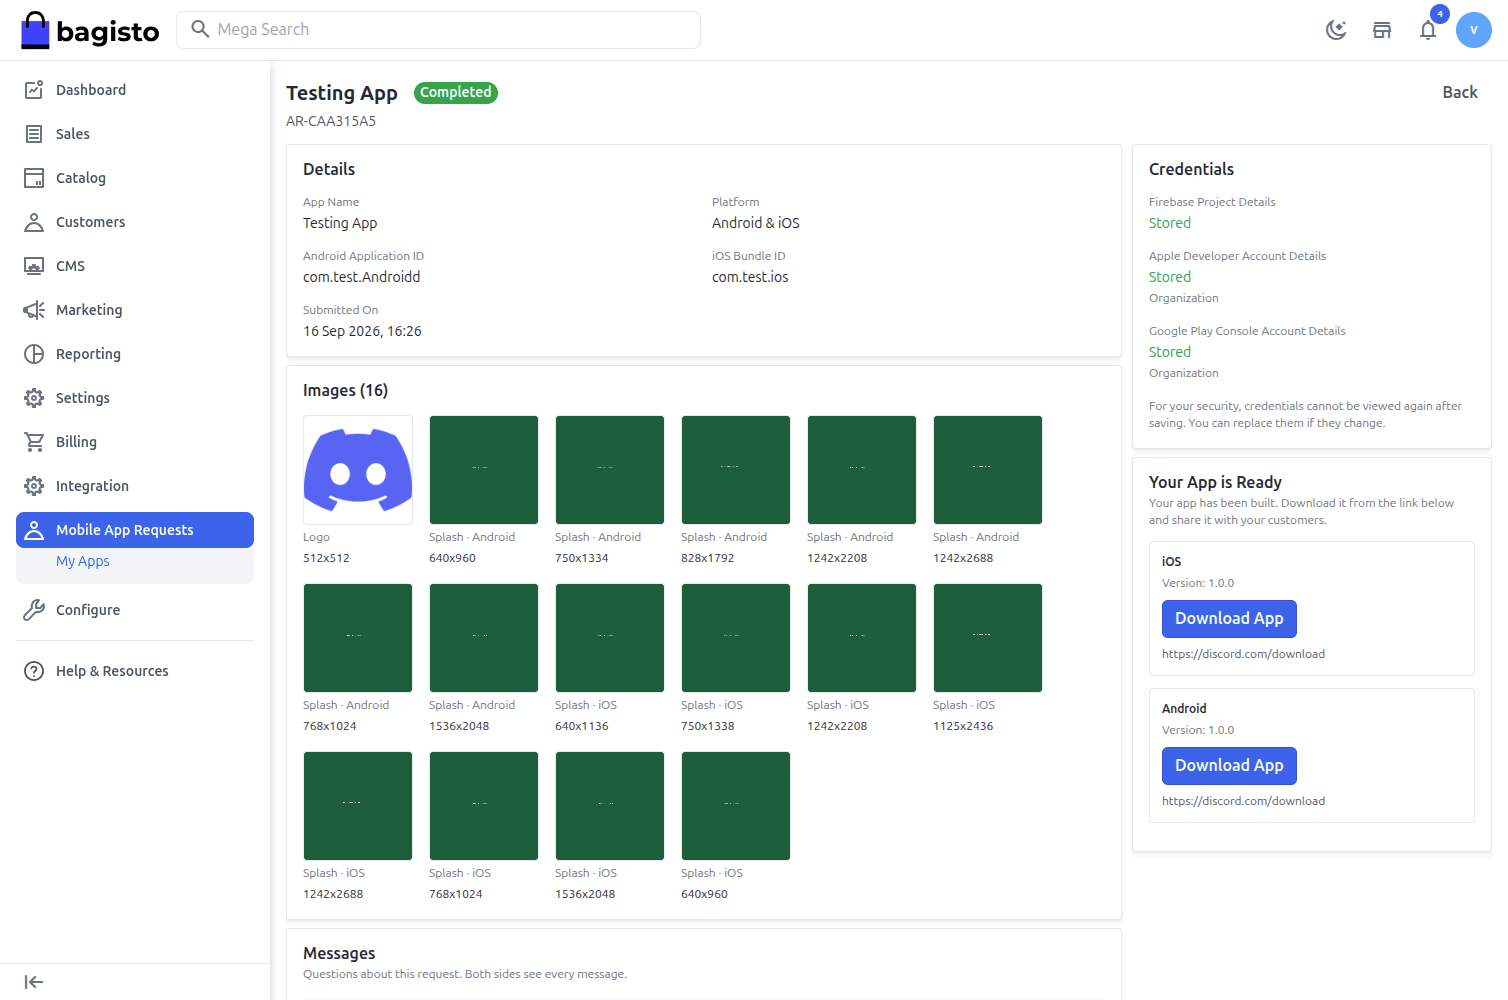Select the request ID AR-CAA315A5
The width and height of the screenshot is (1508, 1000).
(331, 121)
